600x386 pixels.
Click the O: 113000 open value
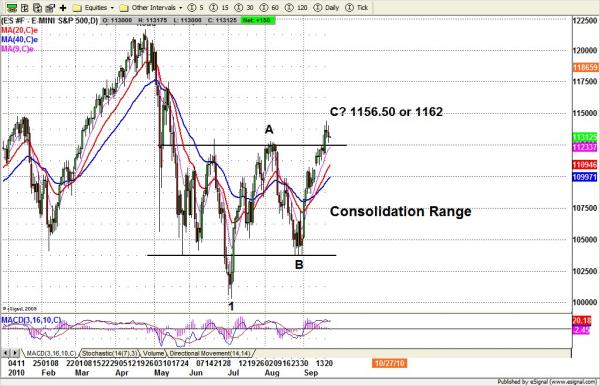pyautogui.click(x=117, y=20)
